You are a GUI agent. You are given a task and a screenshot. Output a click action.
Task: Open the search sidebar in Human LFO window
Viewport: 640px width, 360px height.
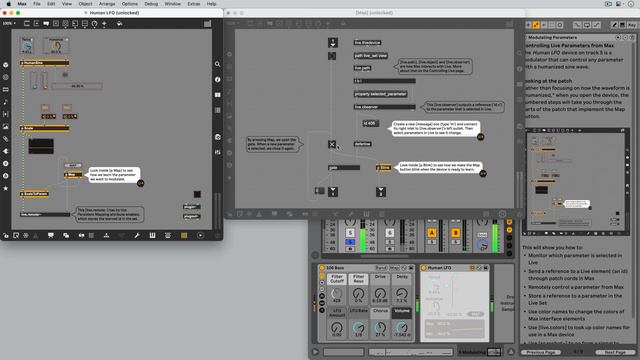(x=218, y=64)
